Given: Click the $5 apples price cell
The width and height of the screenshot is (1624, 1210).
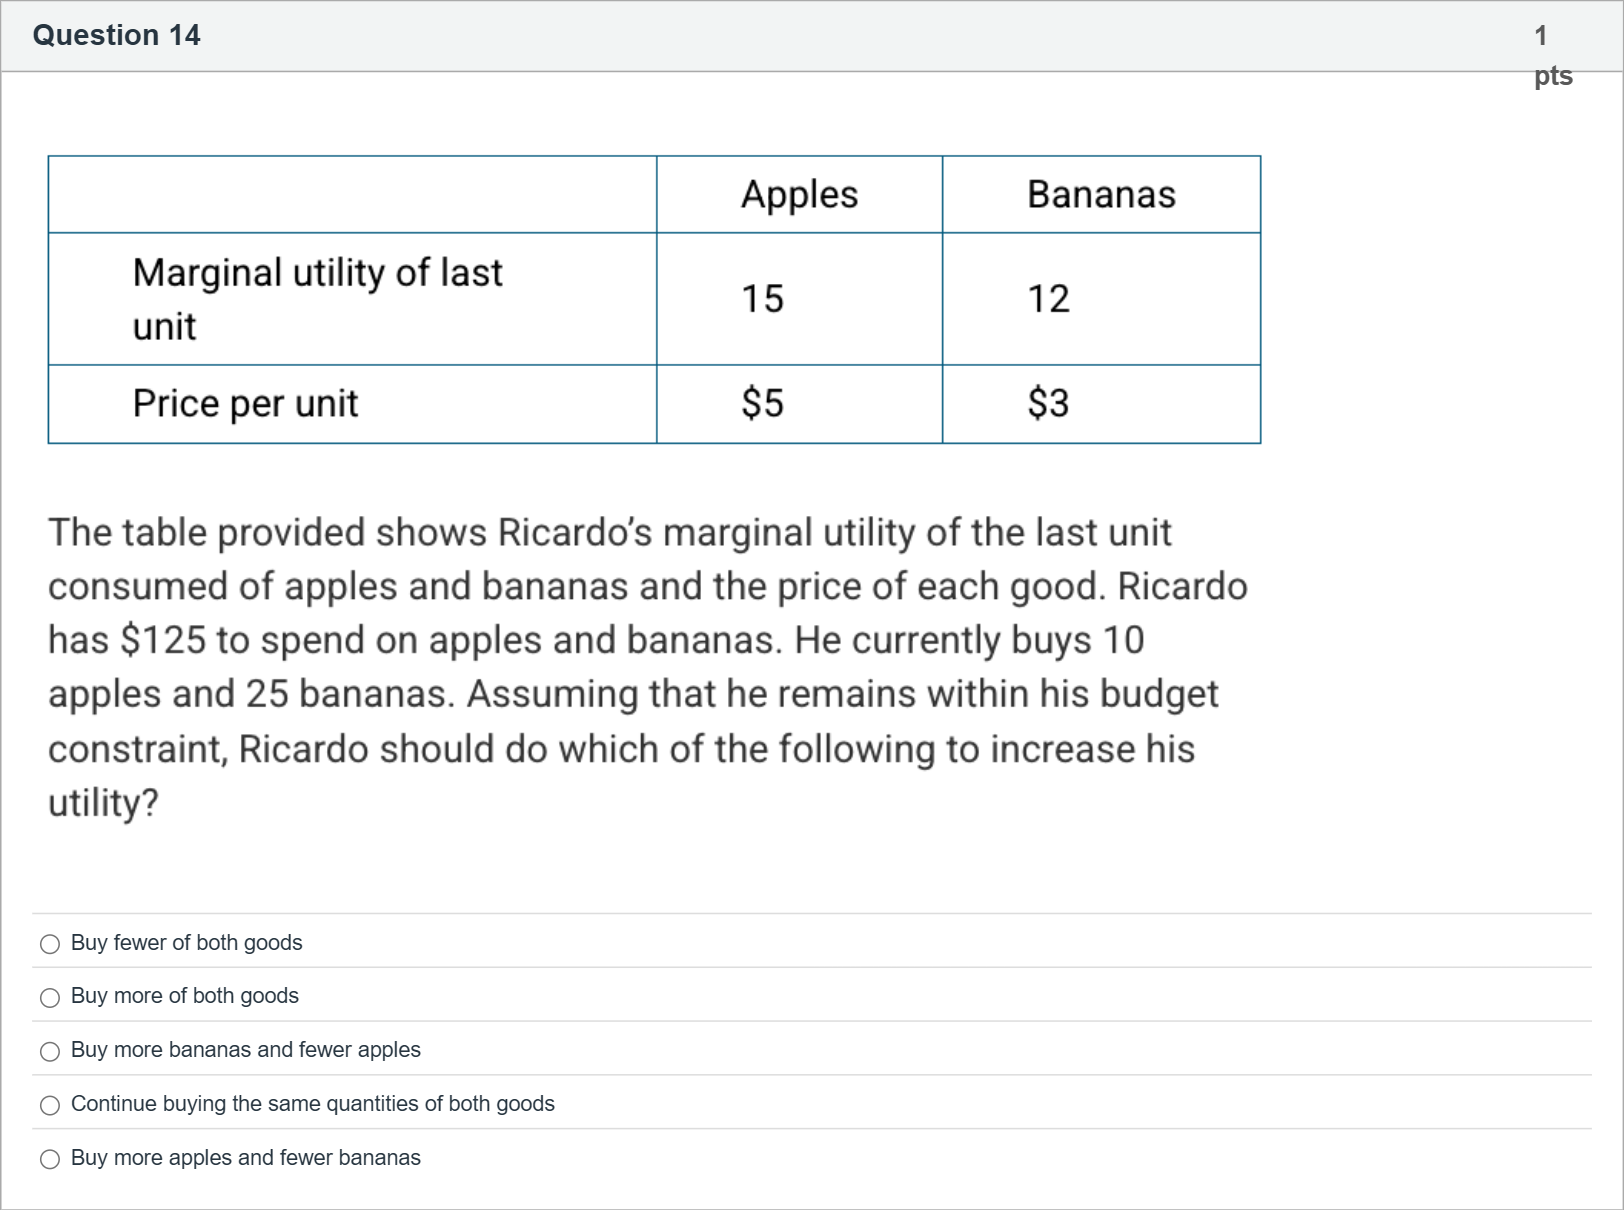Looking at the screenshot, I should 763,404.
